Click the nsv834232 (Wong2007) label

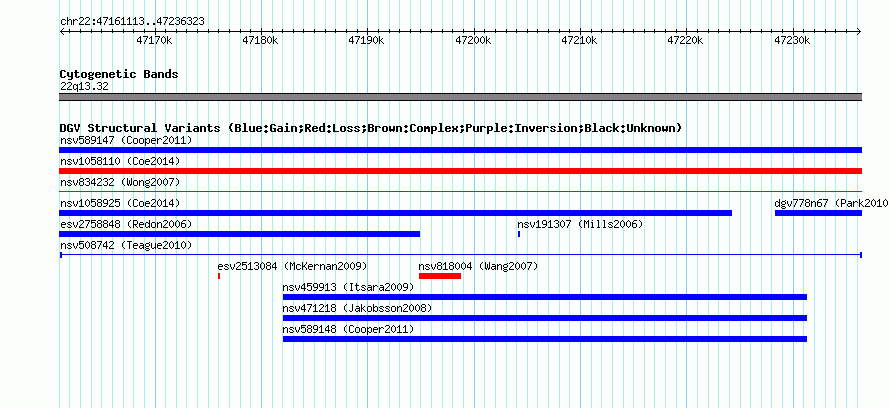pos(120,182)
